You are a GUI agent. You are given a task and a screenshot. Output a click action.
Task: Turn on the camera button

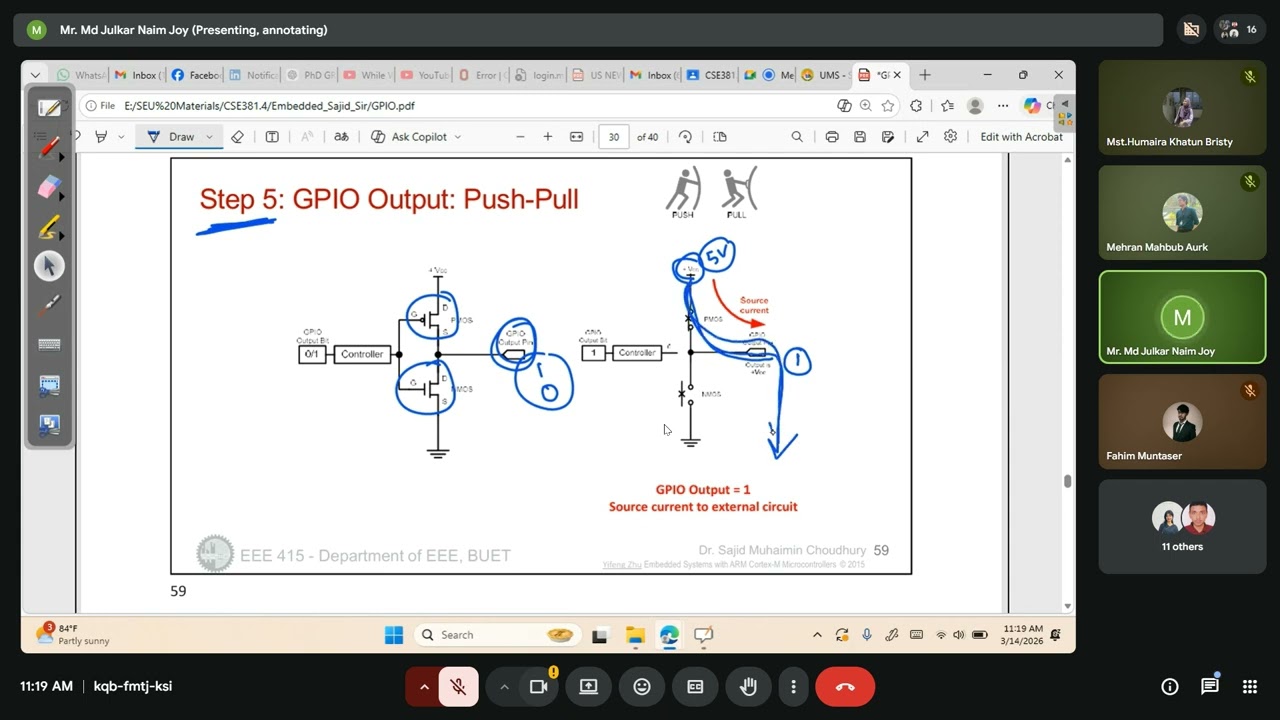[539, 687]
